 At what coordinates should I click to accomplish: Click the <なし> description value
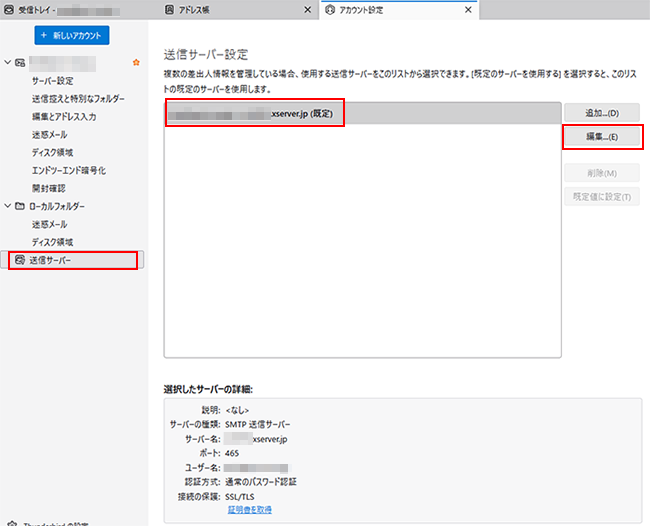[x=237, y=410]
